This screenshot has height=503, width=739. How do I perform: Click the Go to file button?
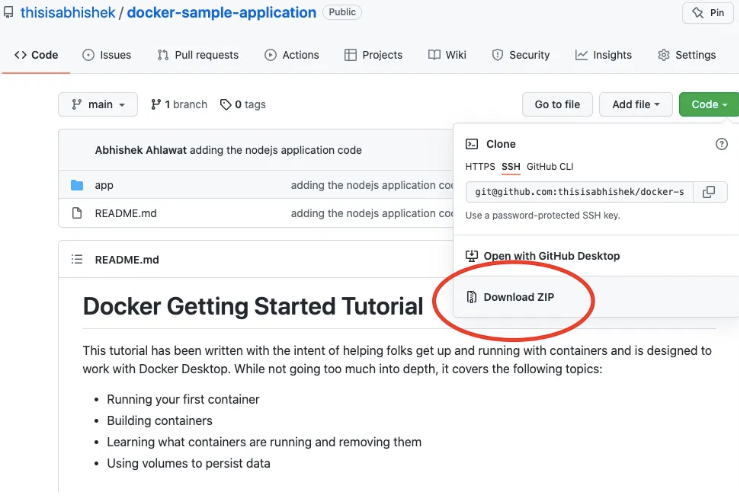pos(557,104)
